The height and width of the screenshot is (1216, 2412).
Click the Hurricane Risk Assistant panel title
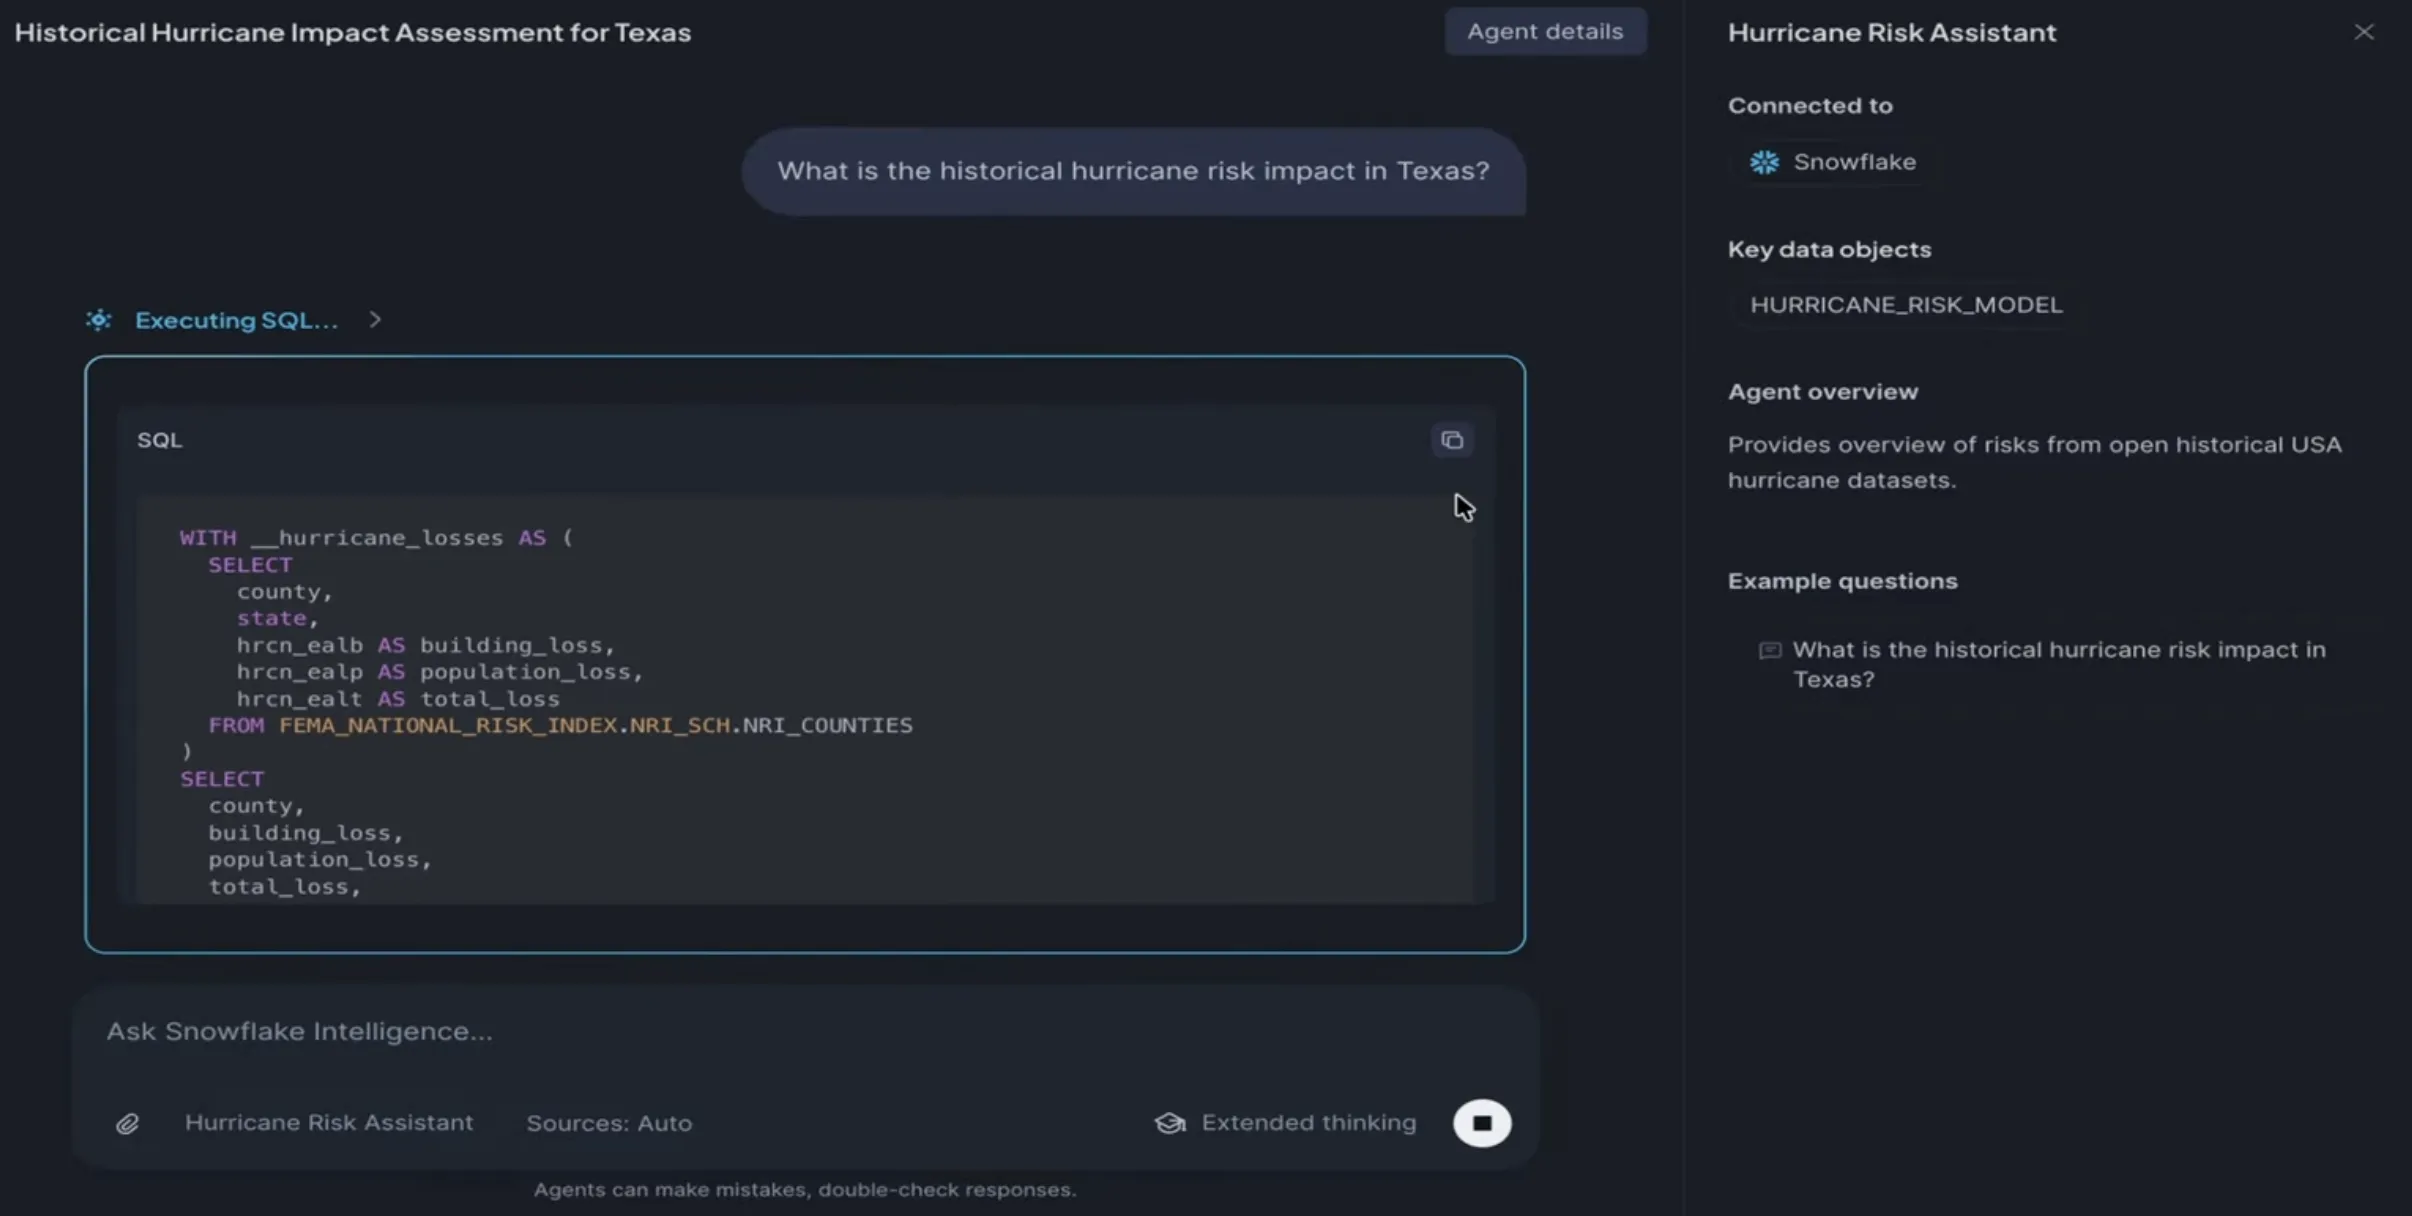coord(1892,32)
